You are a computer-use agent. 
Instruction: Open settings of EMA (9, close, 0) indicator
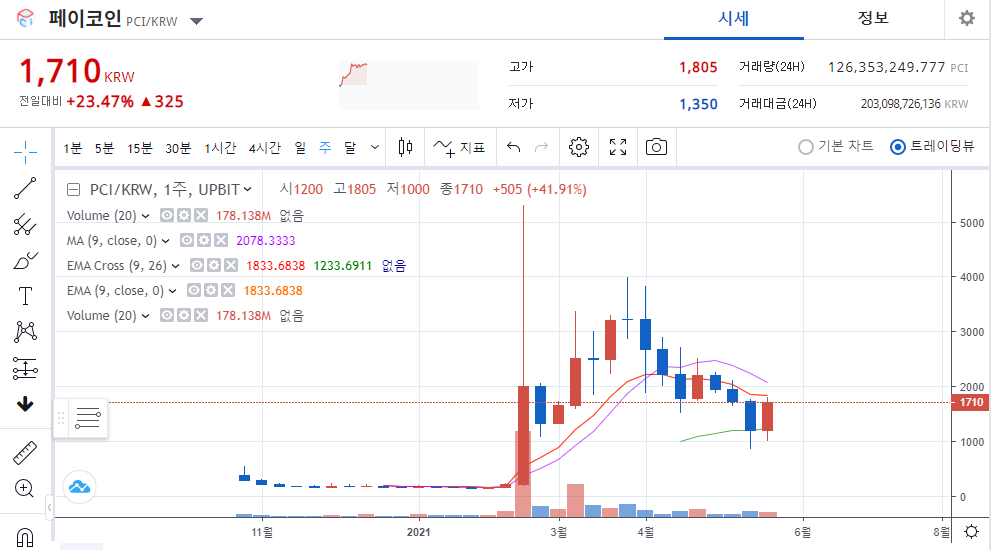point(210,290)
